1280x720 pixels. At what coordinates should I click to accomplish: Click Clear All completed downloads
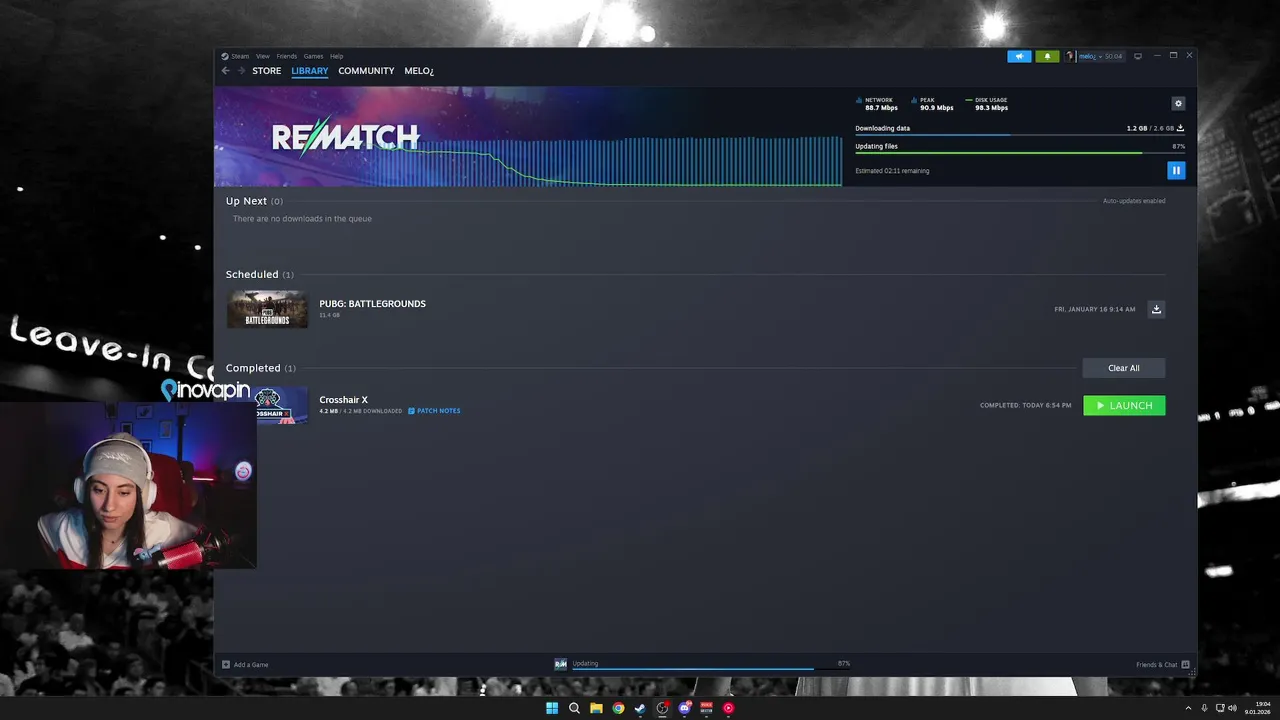[1124, 368]
